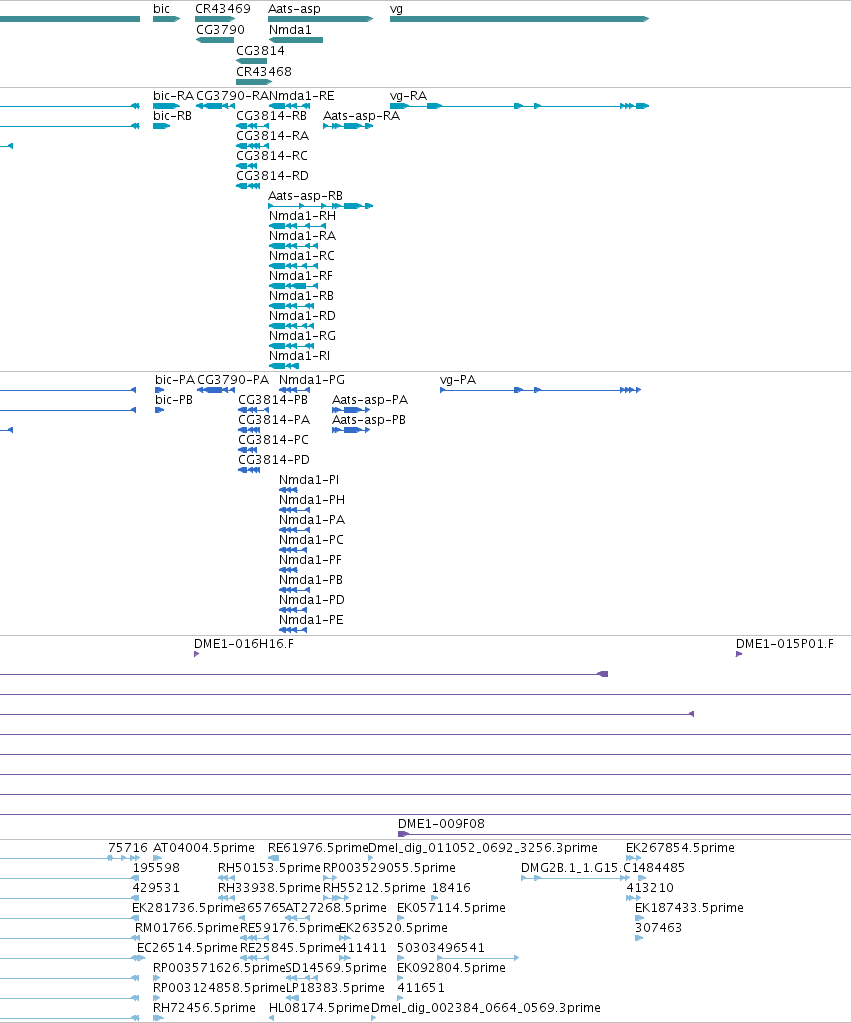Select protein CG3814-PD
851x1023 pixels.
[x=249, y=470]
